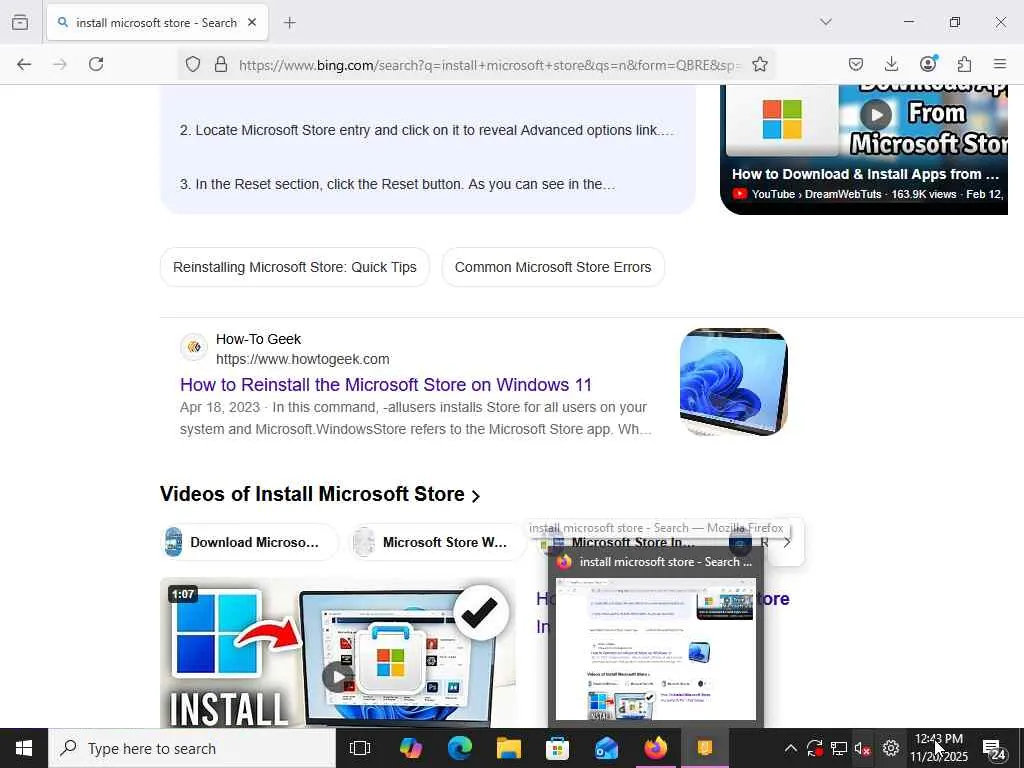Go forward one page
The width and height of the screenshot is (1024, 768).
[60, 64]
